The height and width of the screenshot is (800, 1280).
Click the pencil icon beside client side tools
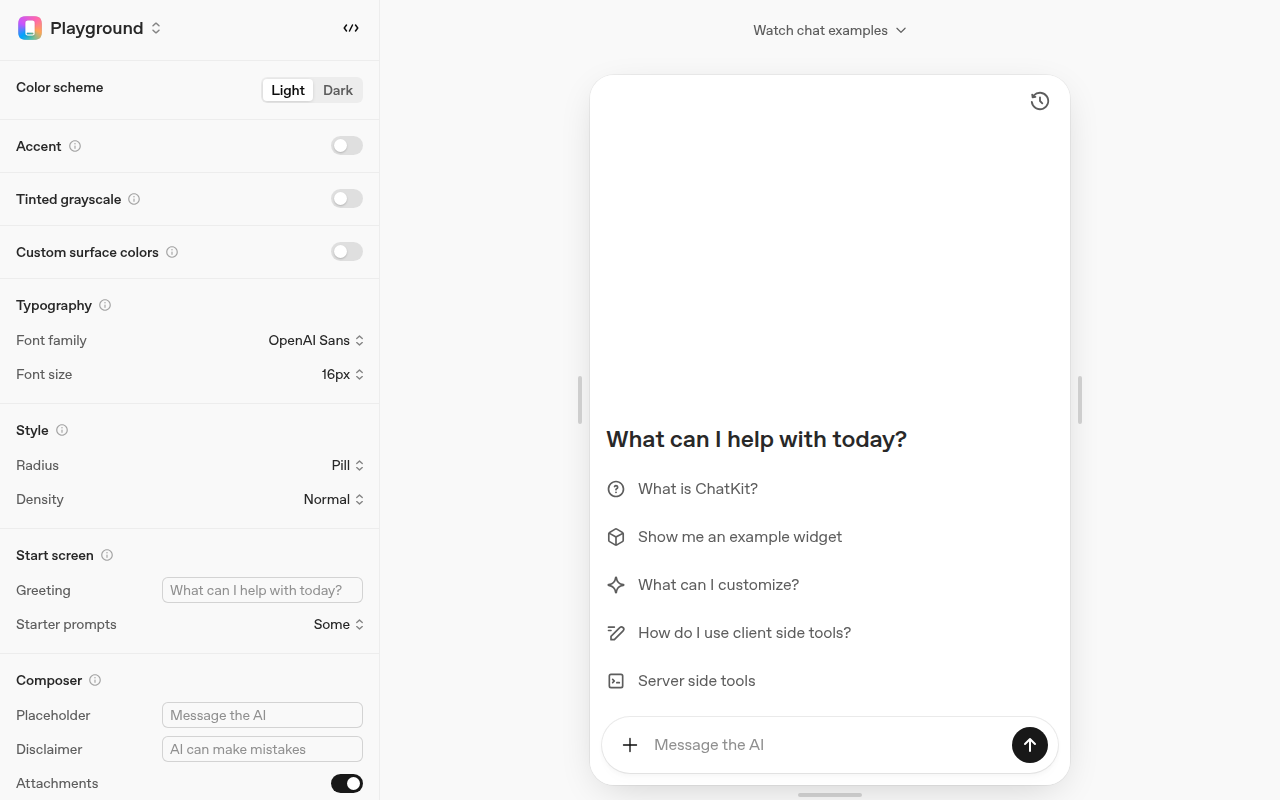(616, 633)
